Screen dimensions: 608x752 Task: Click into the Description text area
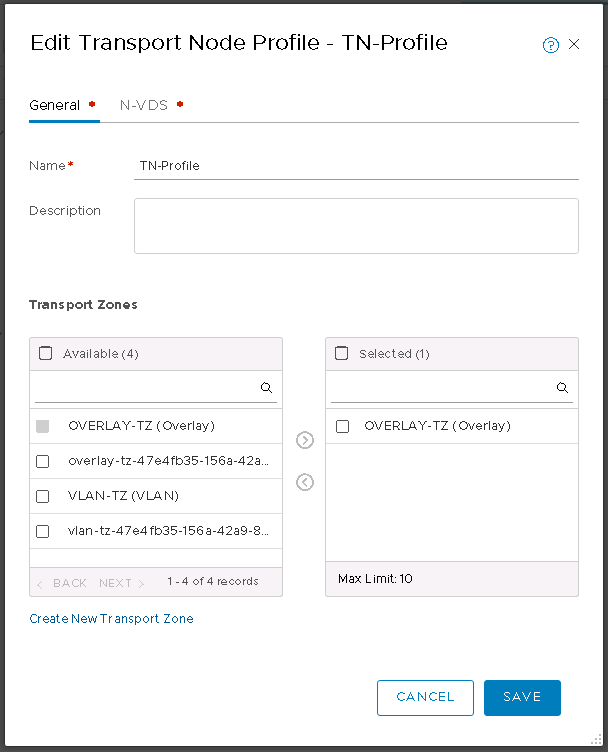point(356,226)
